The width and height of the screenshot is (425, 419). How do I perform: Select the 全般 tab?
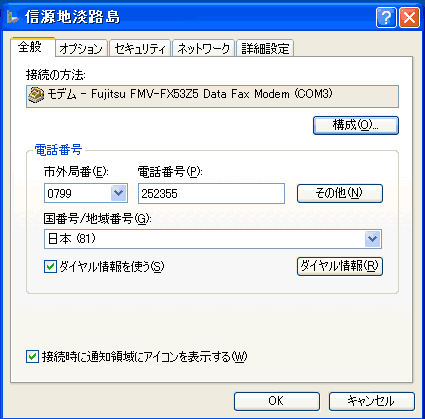(x=32, y=47)
